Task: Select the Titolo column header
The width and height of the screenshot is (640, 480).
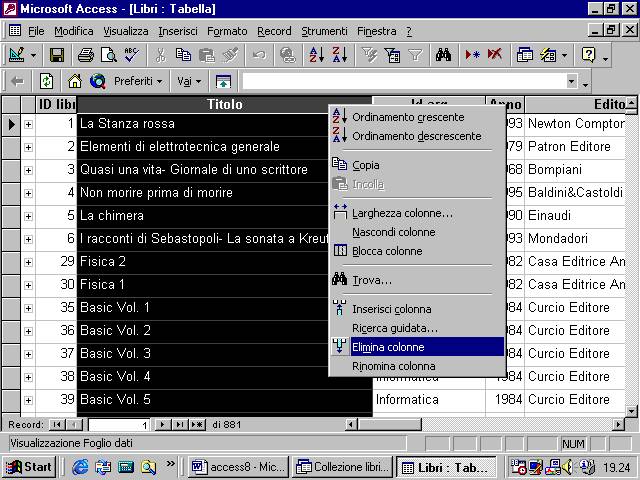Action: point(224,104)
